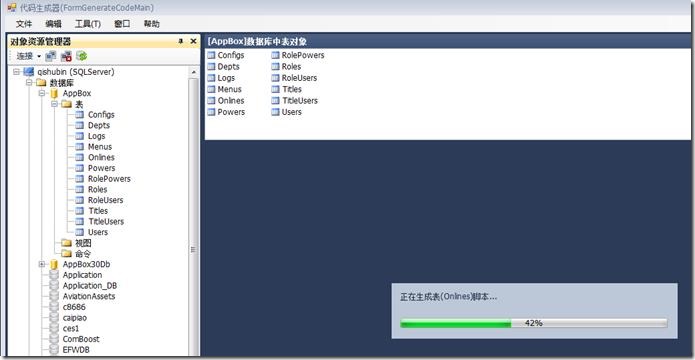The image size is (695, 360).
Task: Open the 文件 menu
Action: coord(23,24)
